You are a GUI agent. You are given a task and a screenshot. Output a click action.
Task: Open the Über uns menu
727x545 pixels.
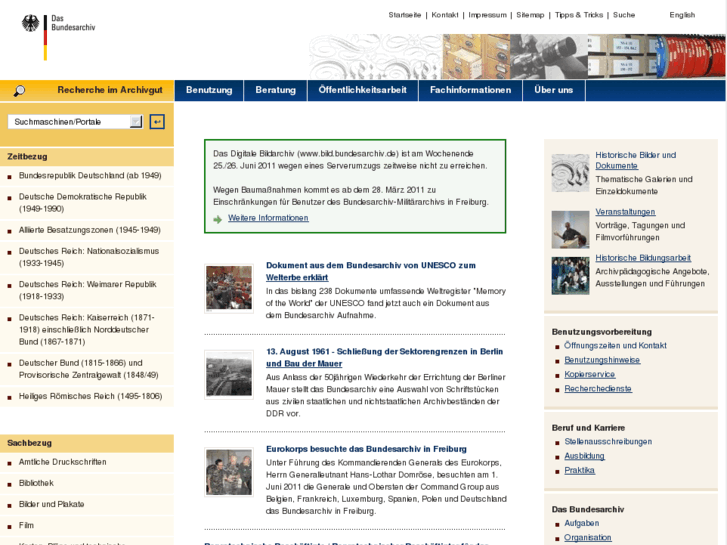tap(554, 90)
